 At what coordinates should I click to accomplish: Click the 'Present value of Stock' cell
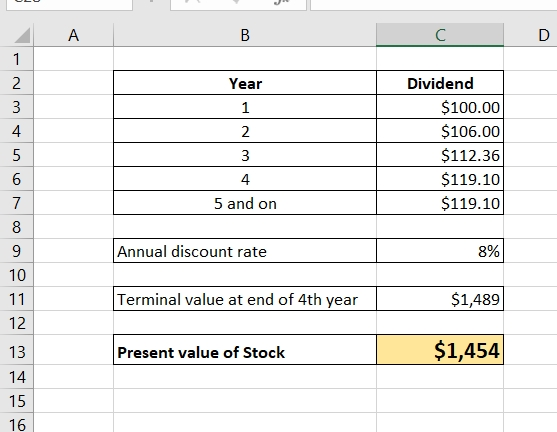click(245, 350)
